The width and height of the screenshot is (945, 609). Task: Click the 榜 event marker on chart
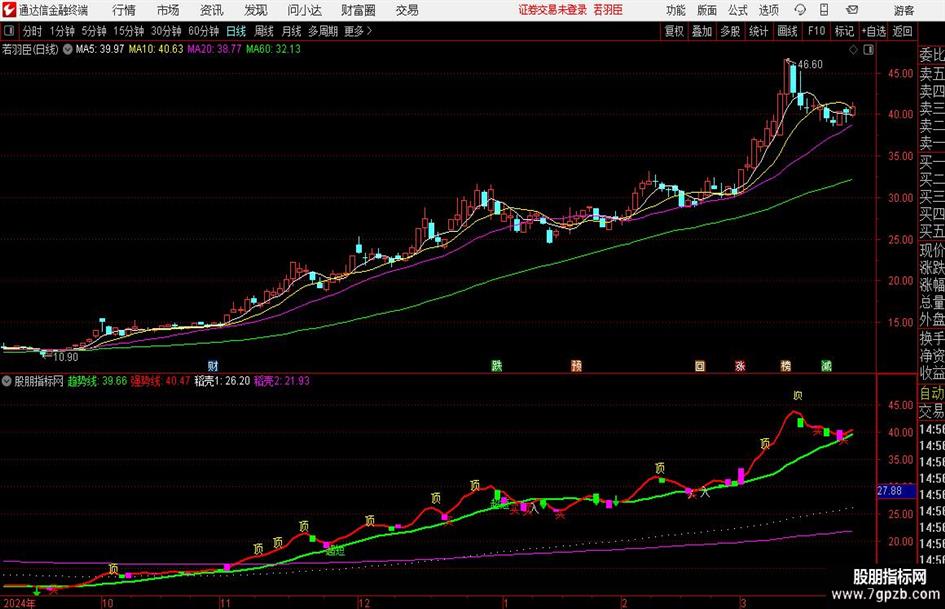[785, 365]
